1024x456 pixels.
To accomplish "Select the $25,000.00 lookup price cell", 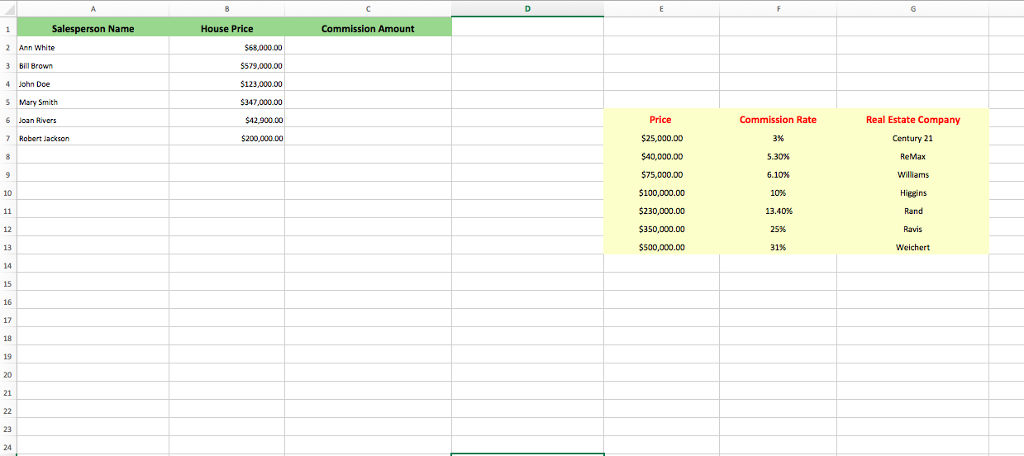I will [x=661, y=138].
